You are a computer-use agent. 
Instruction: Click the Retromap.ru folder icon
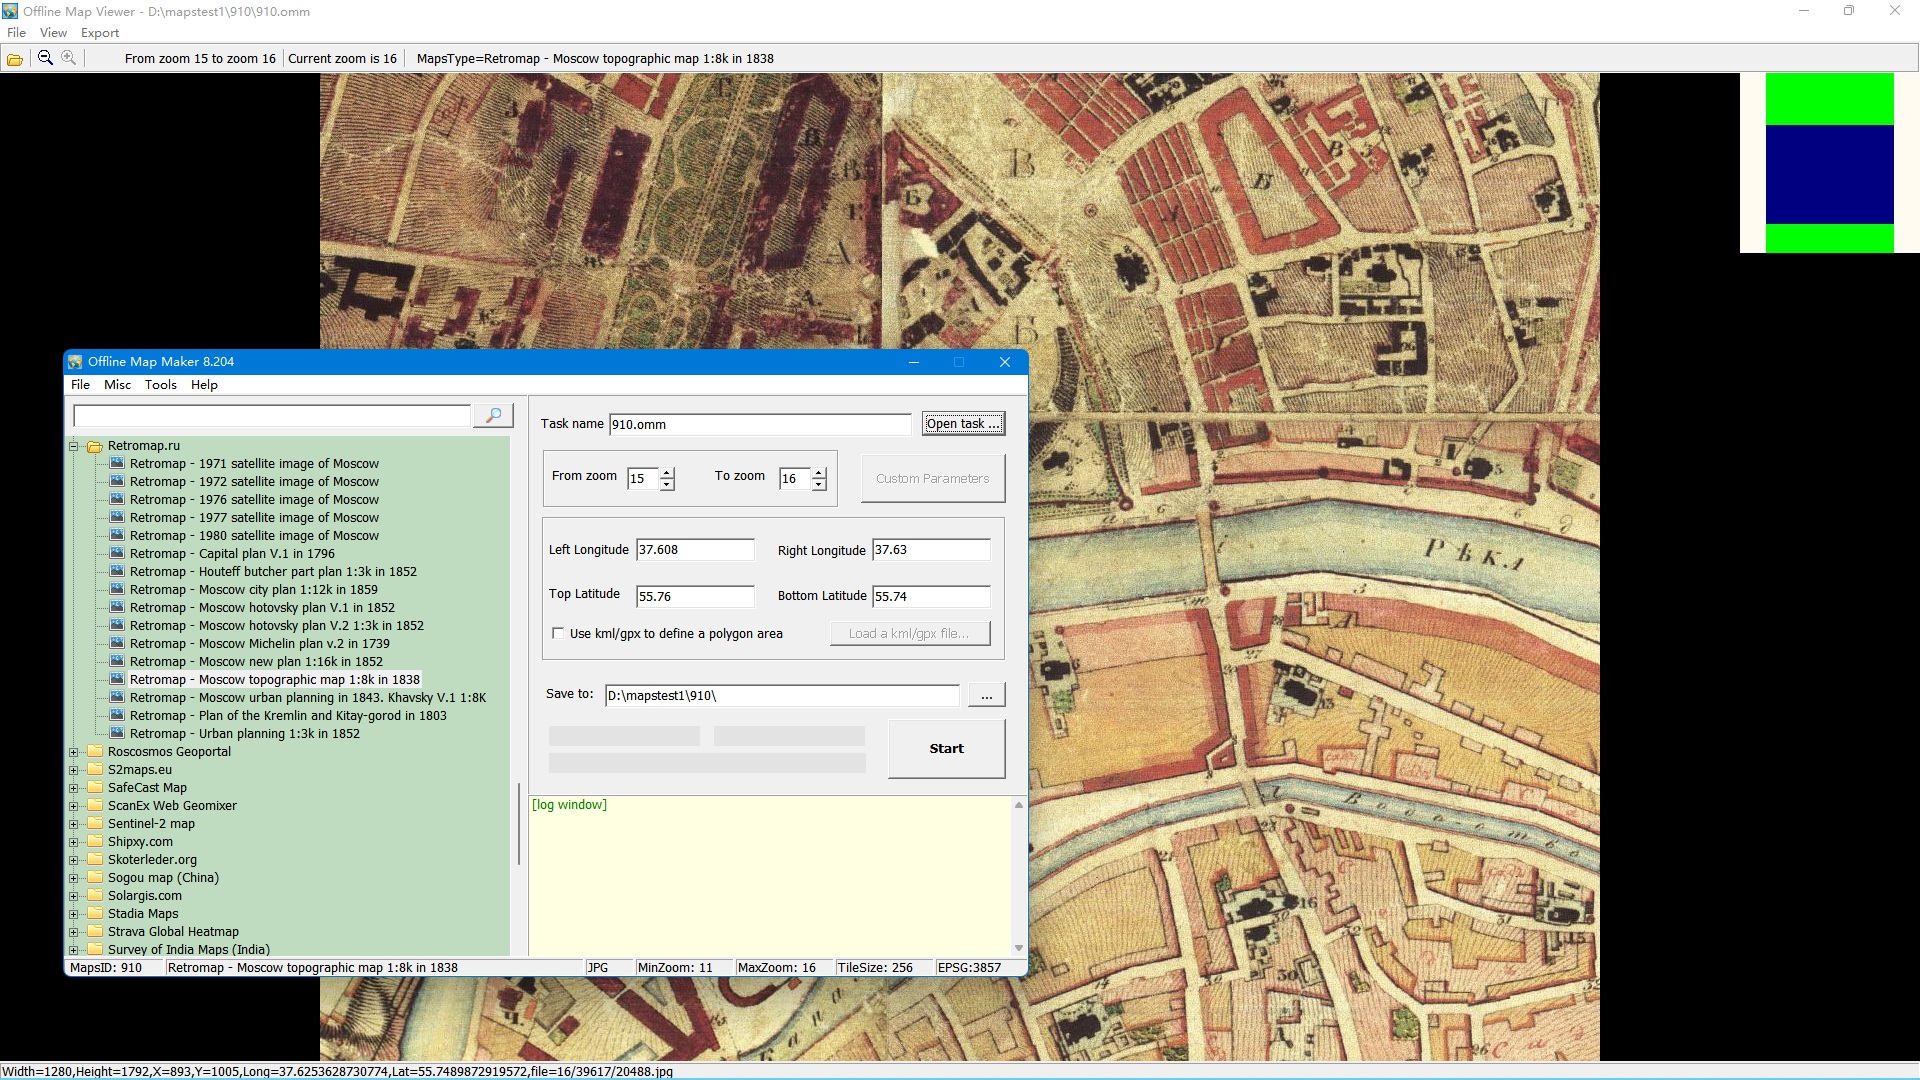95,446
